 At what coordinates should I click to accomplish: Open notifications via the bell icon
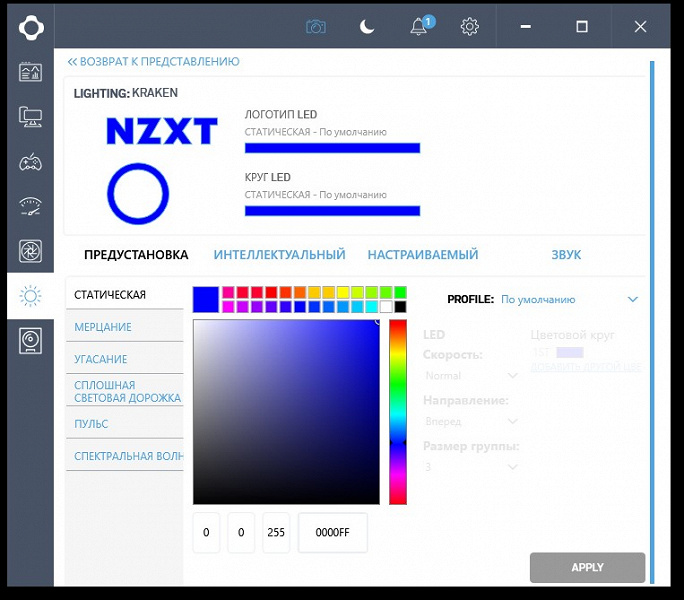point(421,26)
